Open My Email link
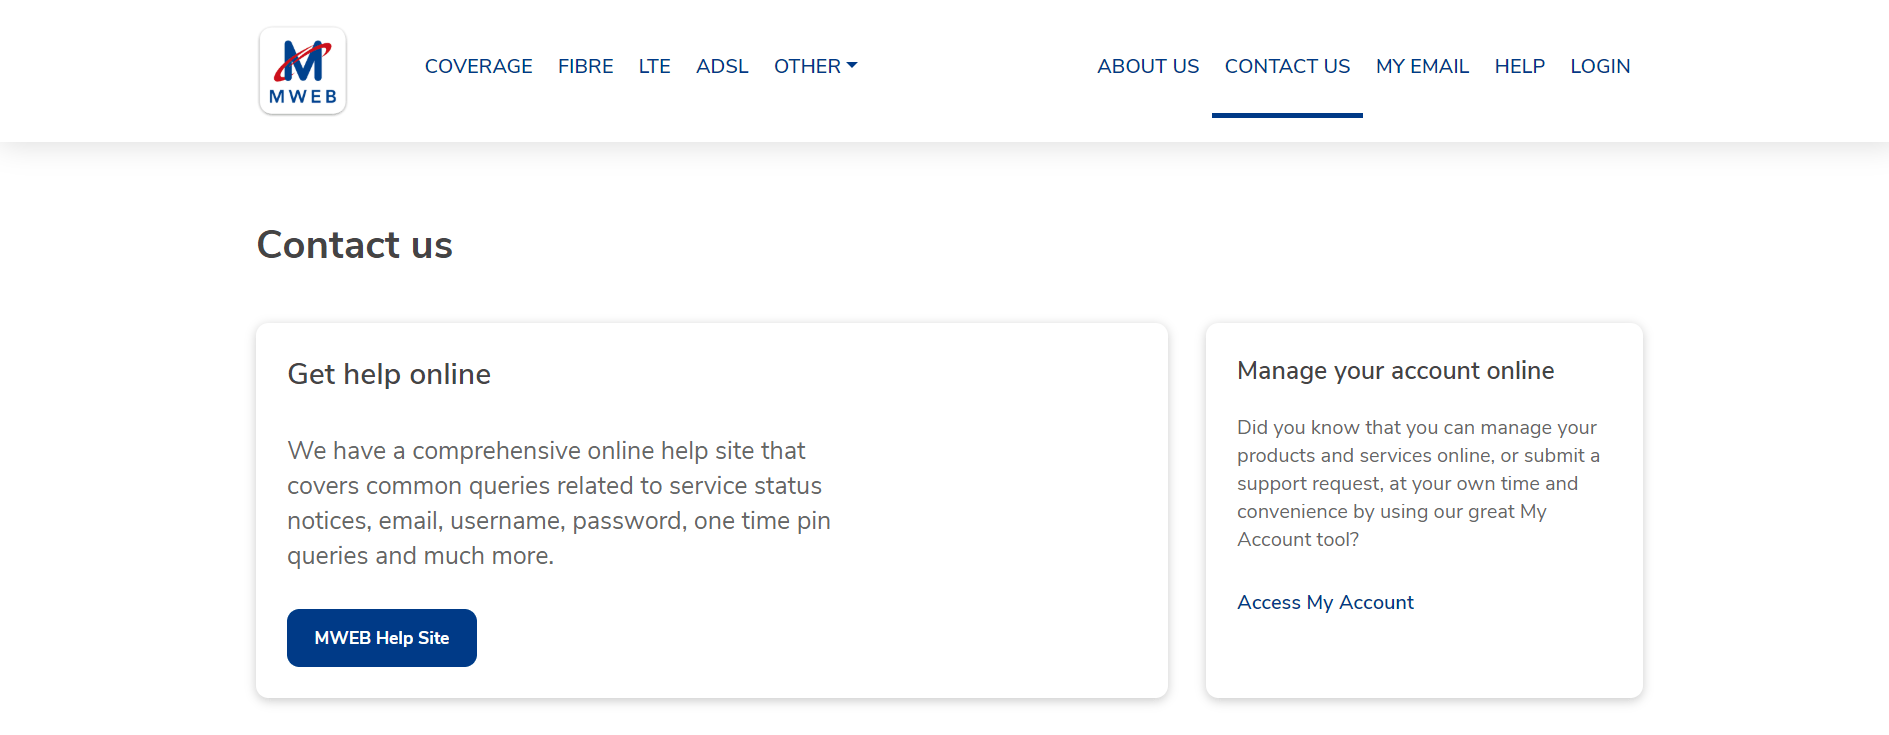The image size is (1889, 735). pyautogui.click(x=1422, y=66)
